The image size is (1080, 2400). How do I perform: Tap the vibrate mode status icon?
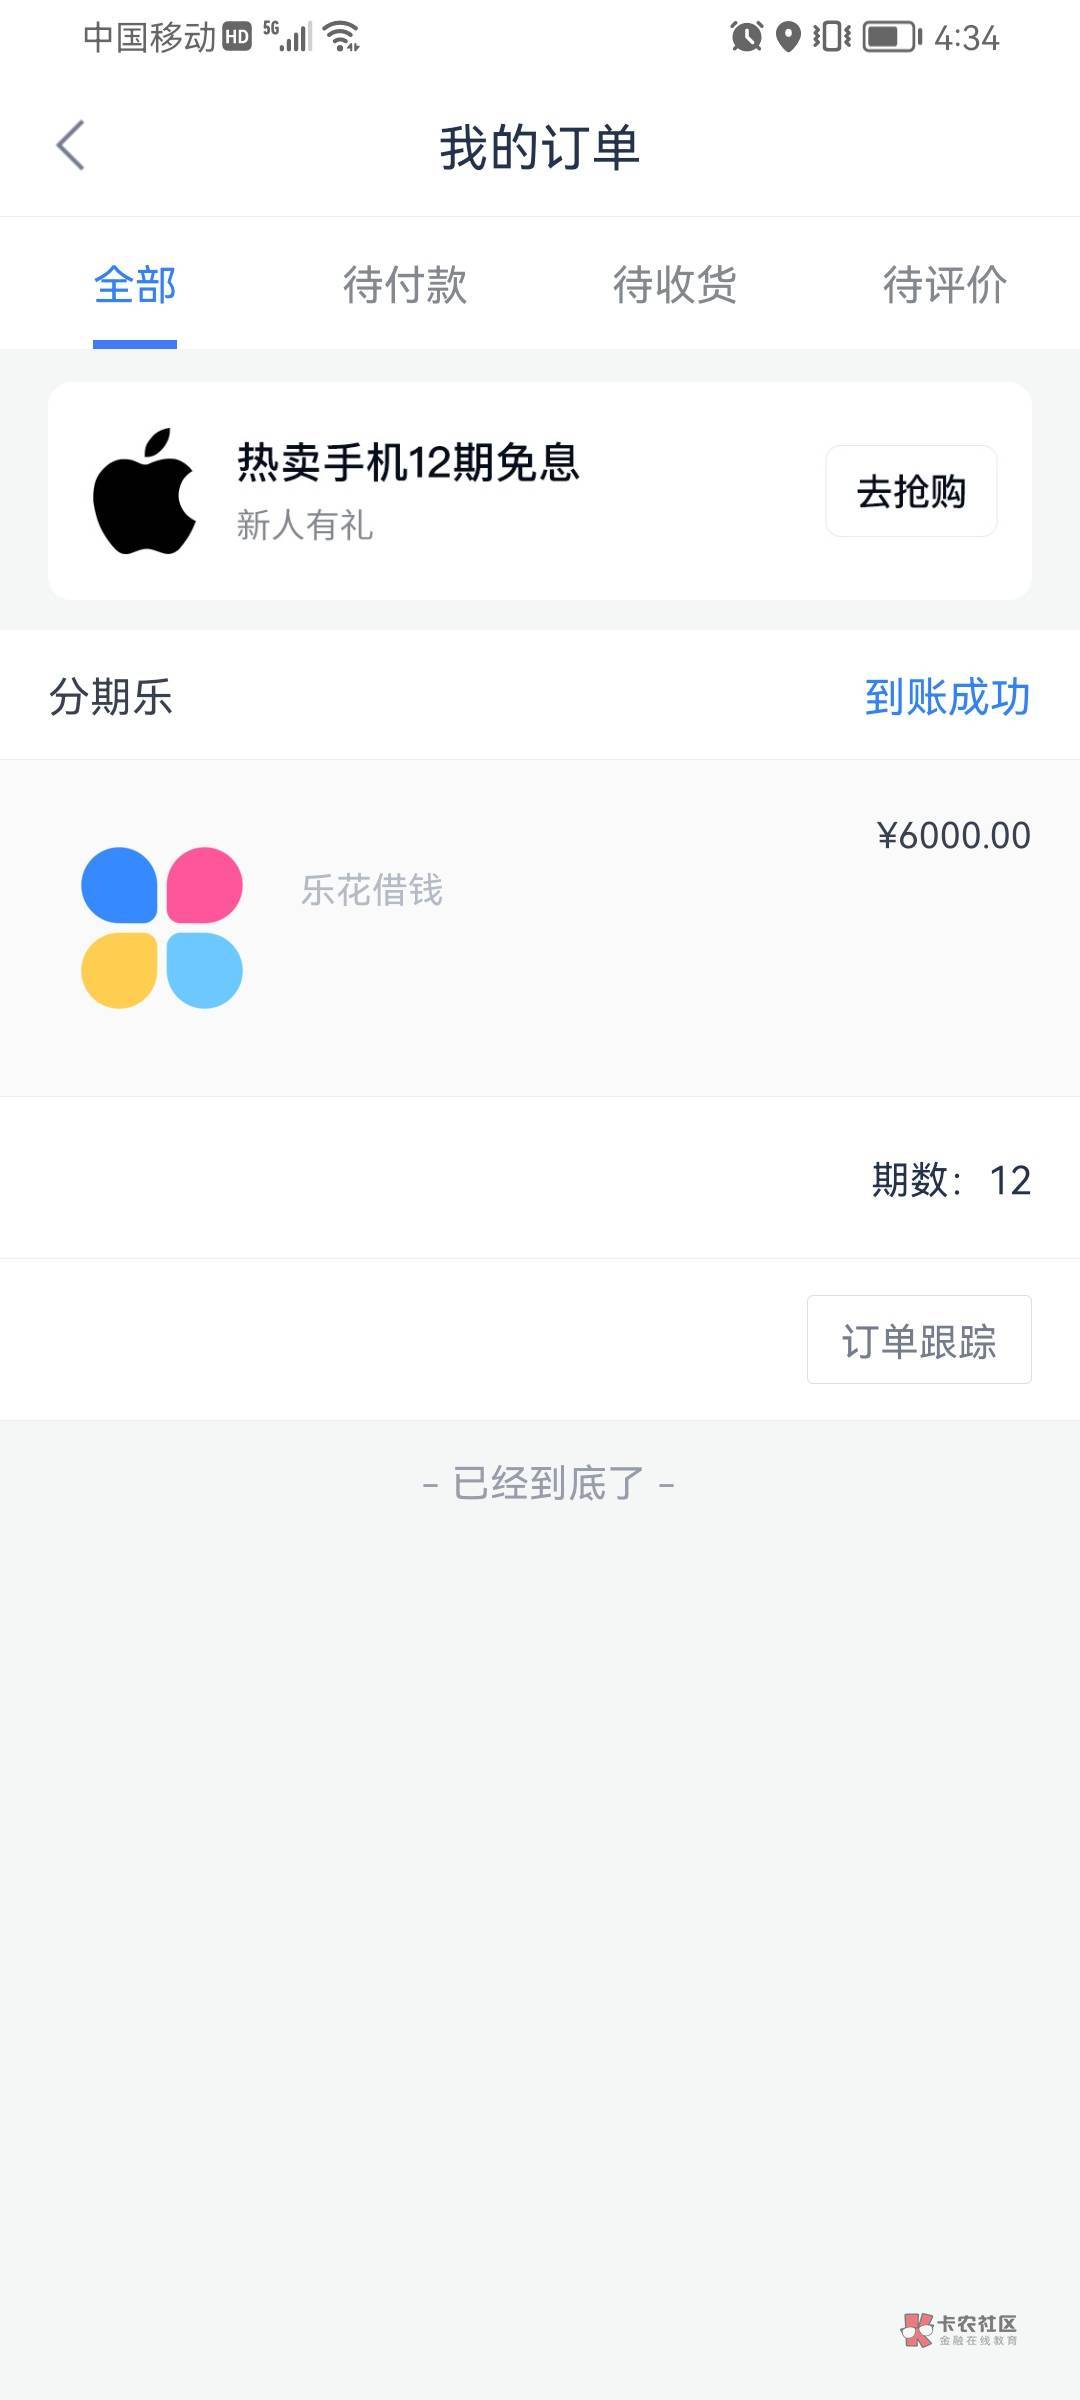832,37
